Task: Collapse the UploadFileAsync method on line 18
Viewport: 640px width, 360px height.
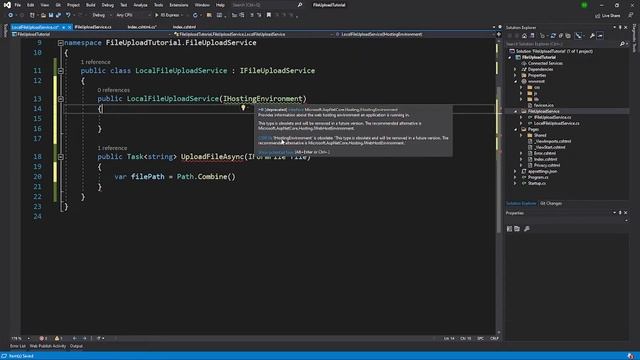Action: click(60, 157)
